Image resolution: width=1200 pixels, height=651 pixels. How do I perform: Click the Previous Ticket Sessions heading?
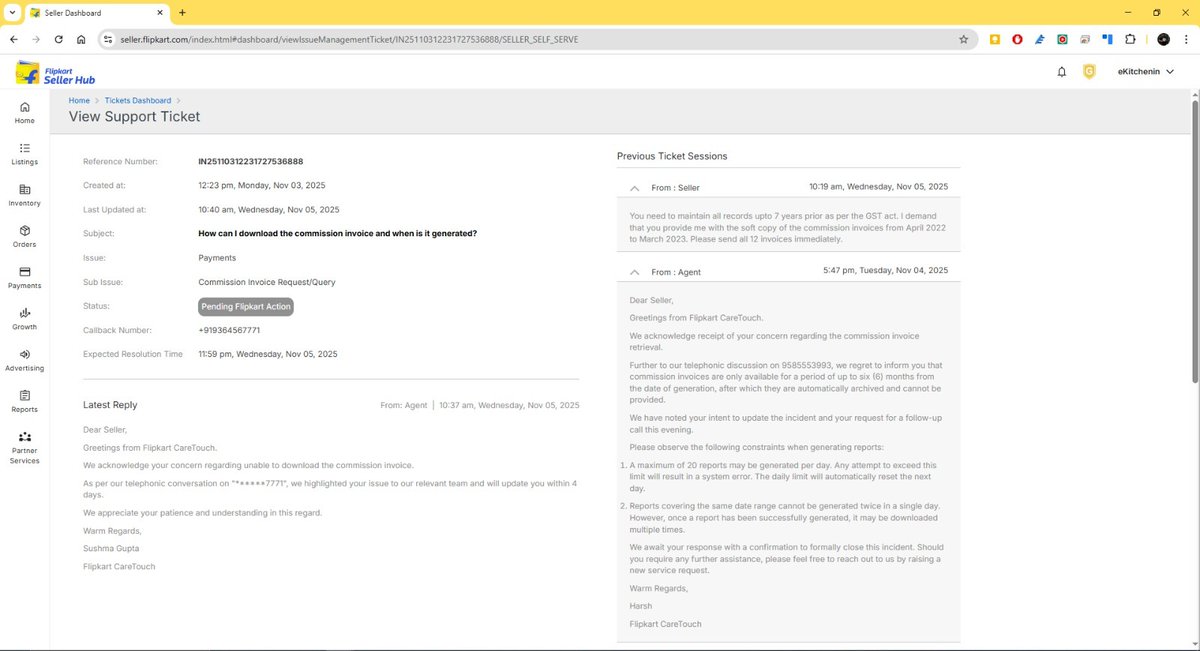(x=672, y=156)
